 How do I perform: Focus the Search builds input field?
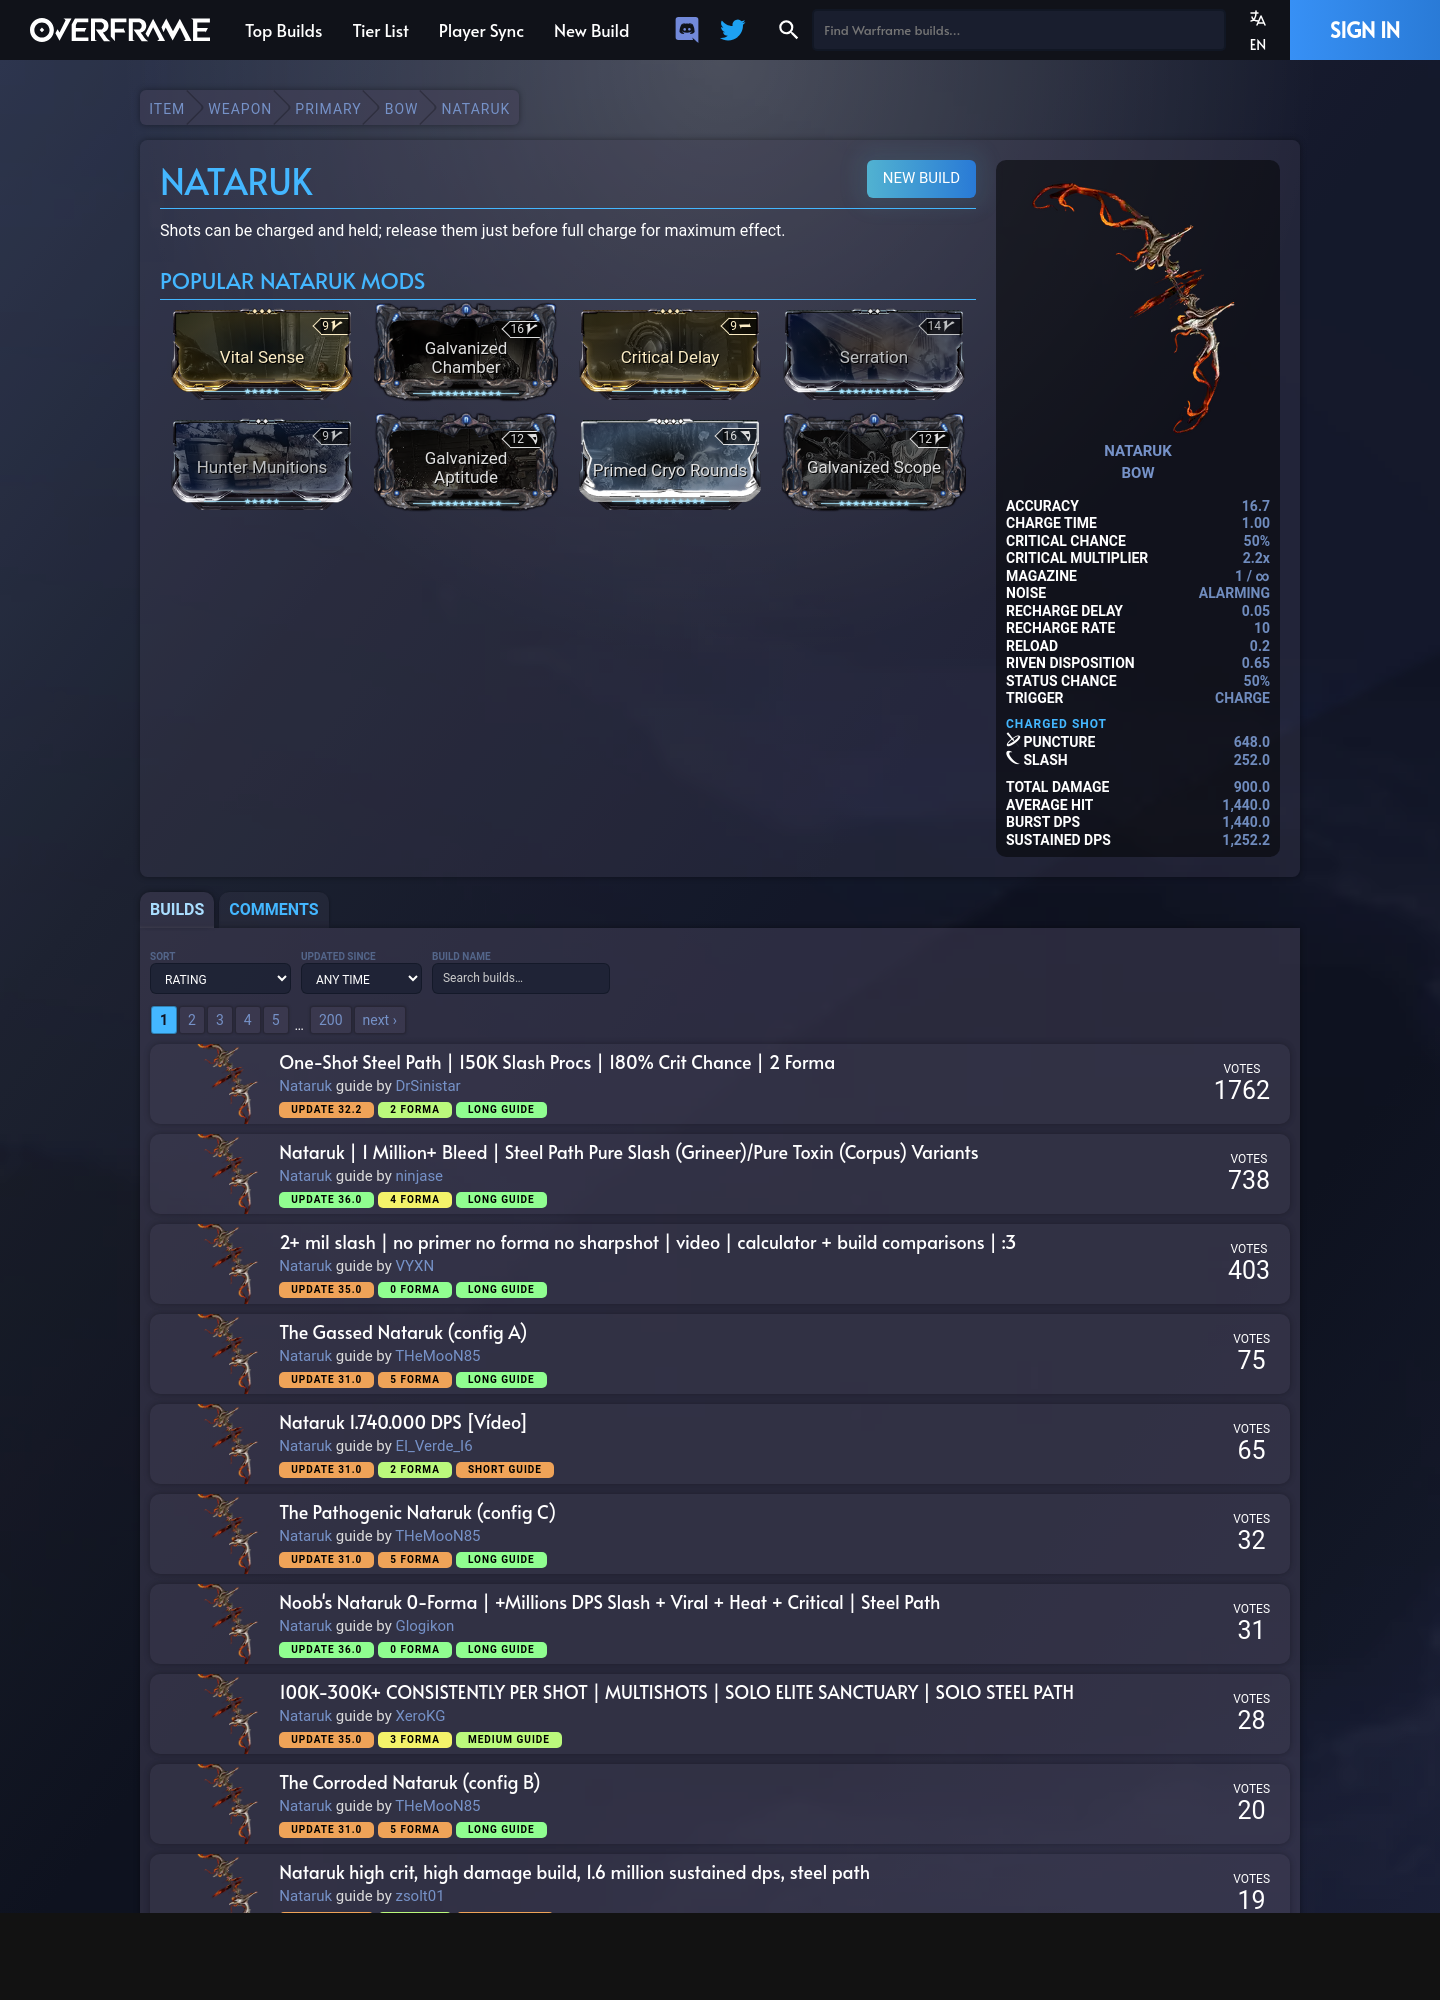[521, 978]
